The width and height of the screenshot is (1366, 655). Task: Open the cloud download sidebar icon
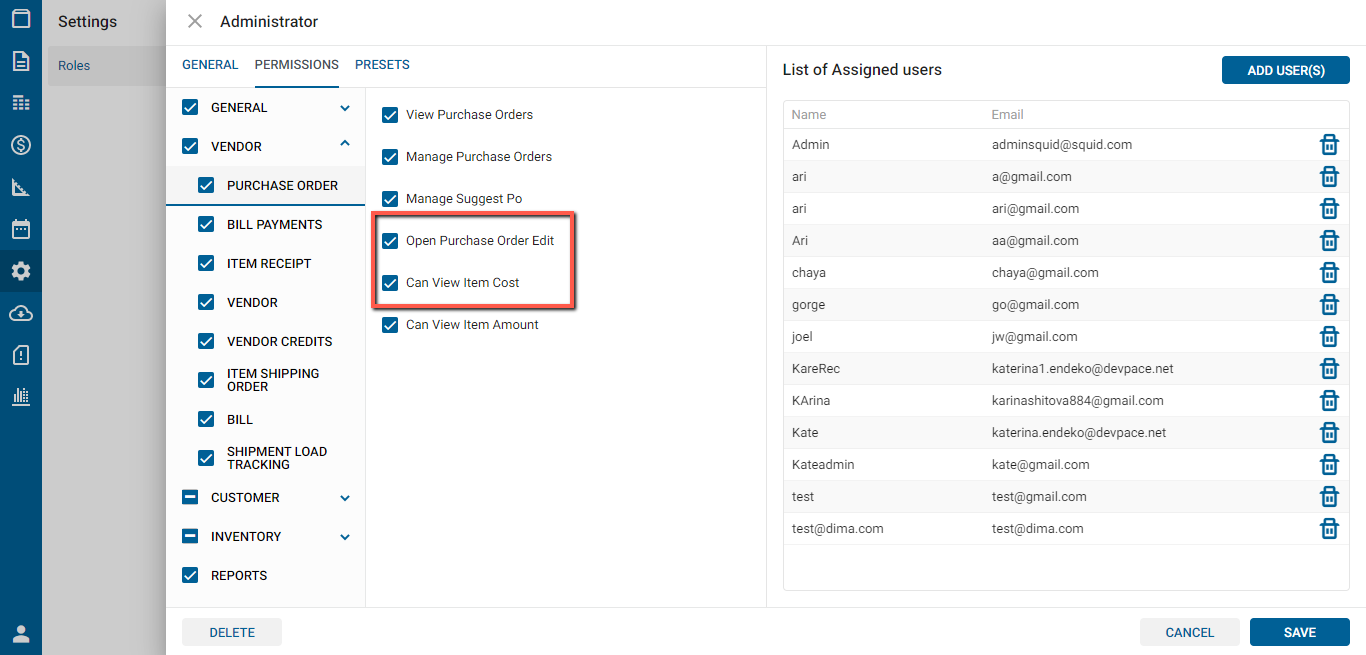point(21,313)
